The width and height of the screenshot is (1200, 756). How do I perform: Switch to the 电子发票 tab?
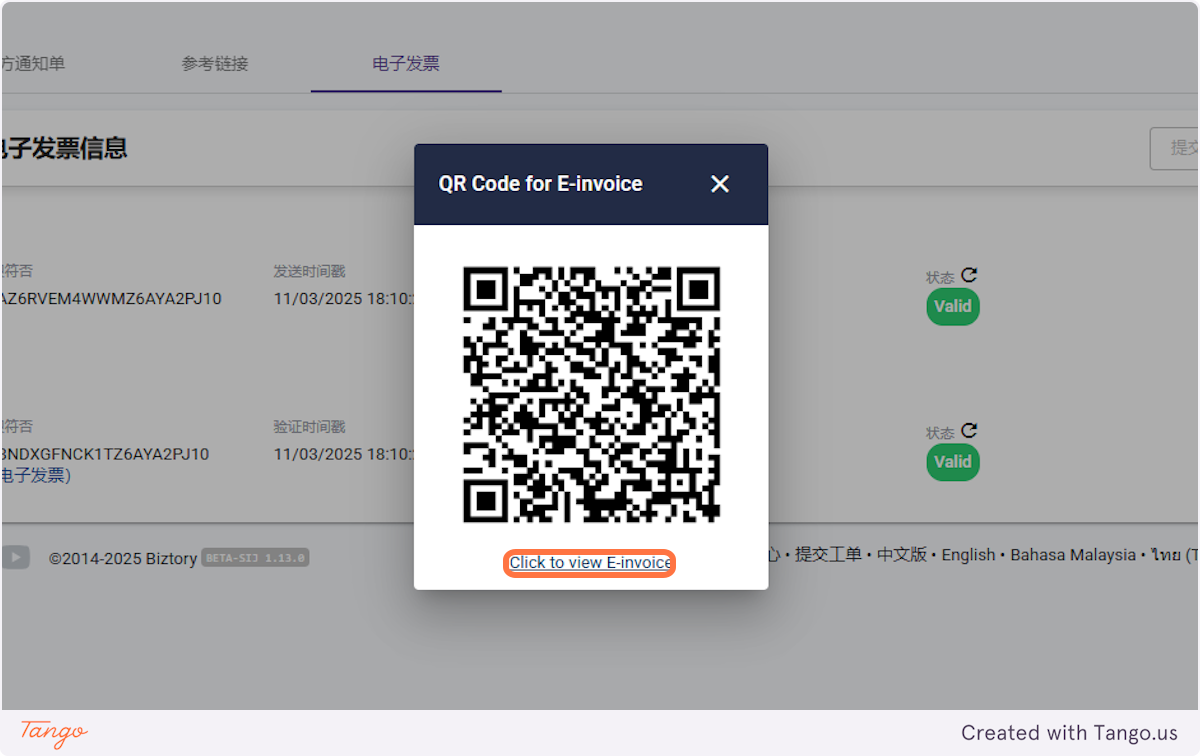click(406, 64)
